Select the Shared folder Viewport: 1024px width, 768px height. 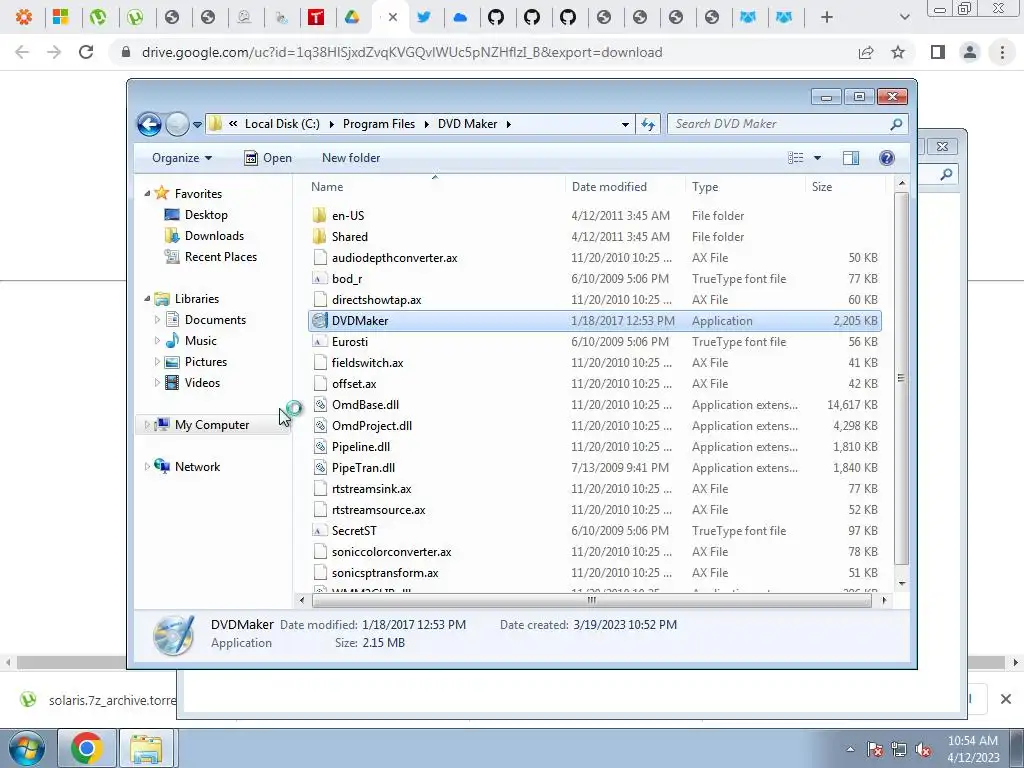(x=349, y=236)
